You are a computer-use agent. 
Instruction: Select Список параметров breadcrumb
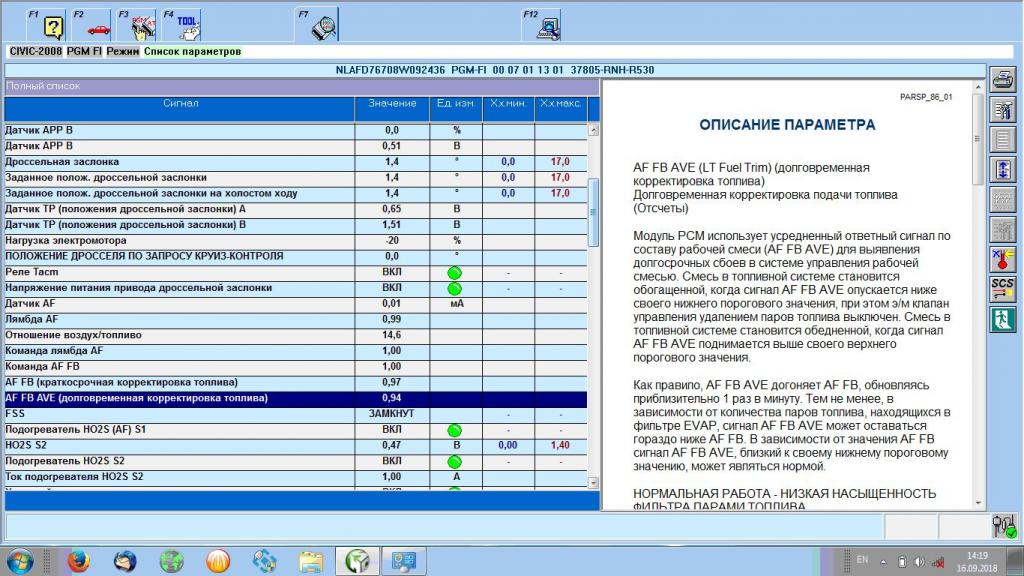[x=193, y=52]
